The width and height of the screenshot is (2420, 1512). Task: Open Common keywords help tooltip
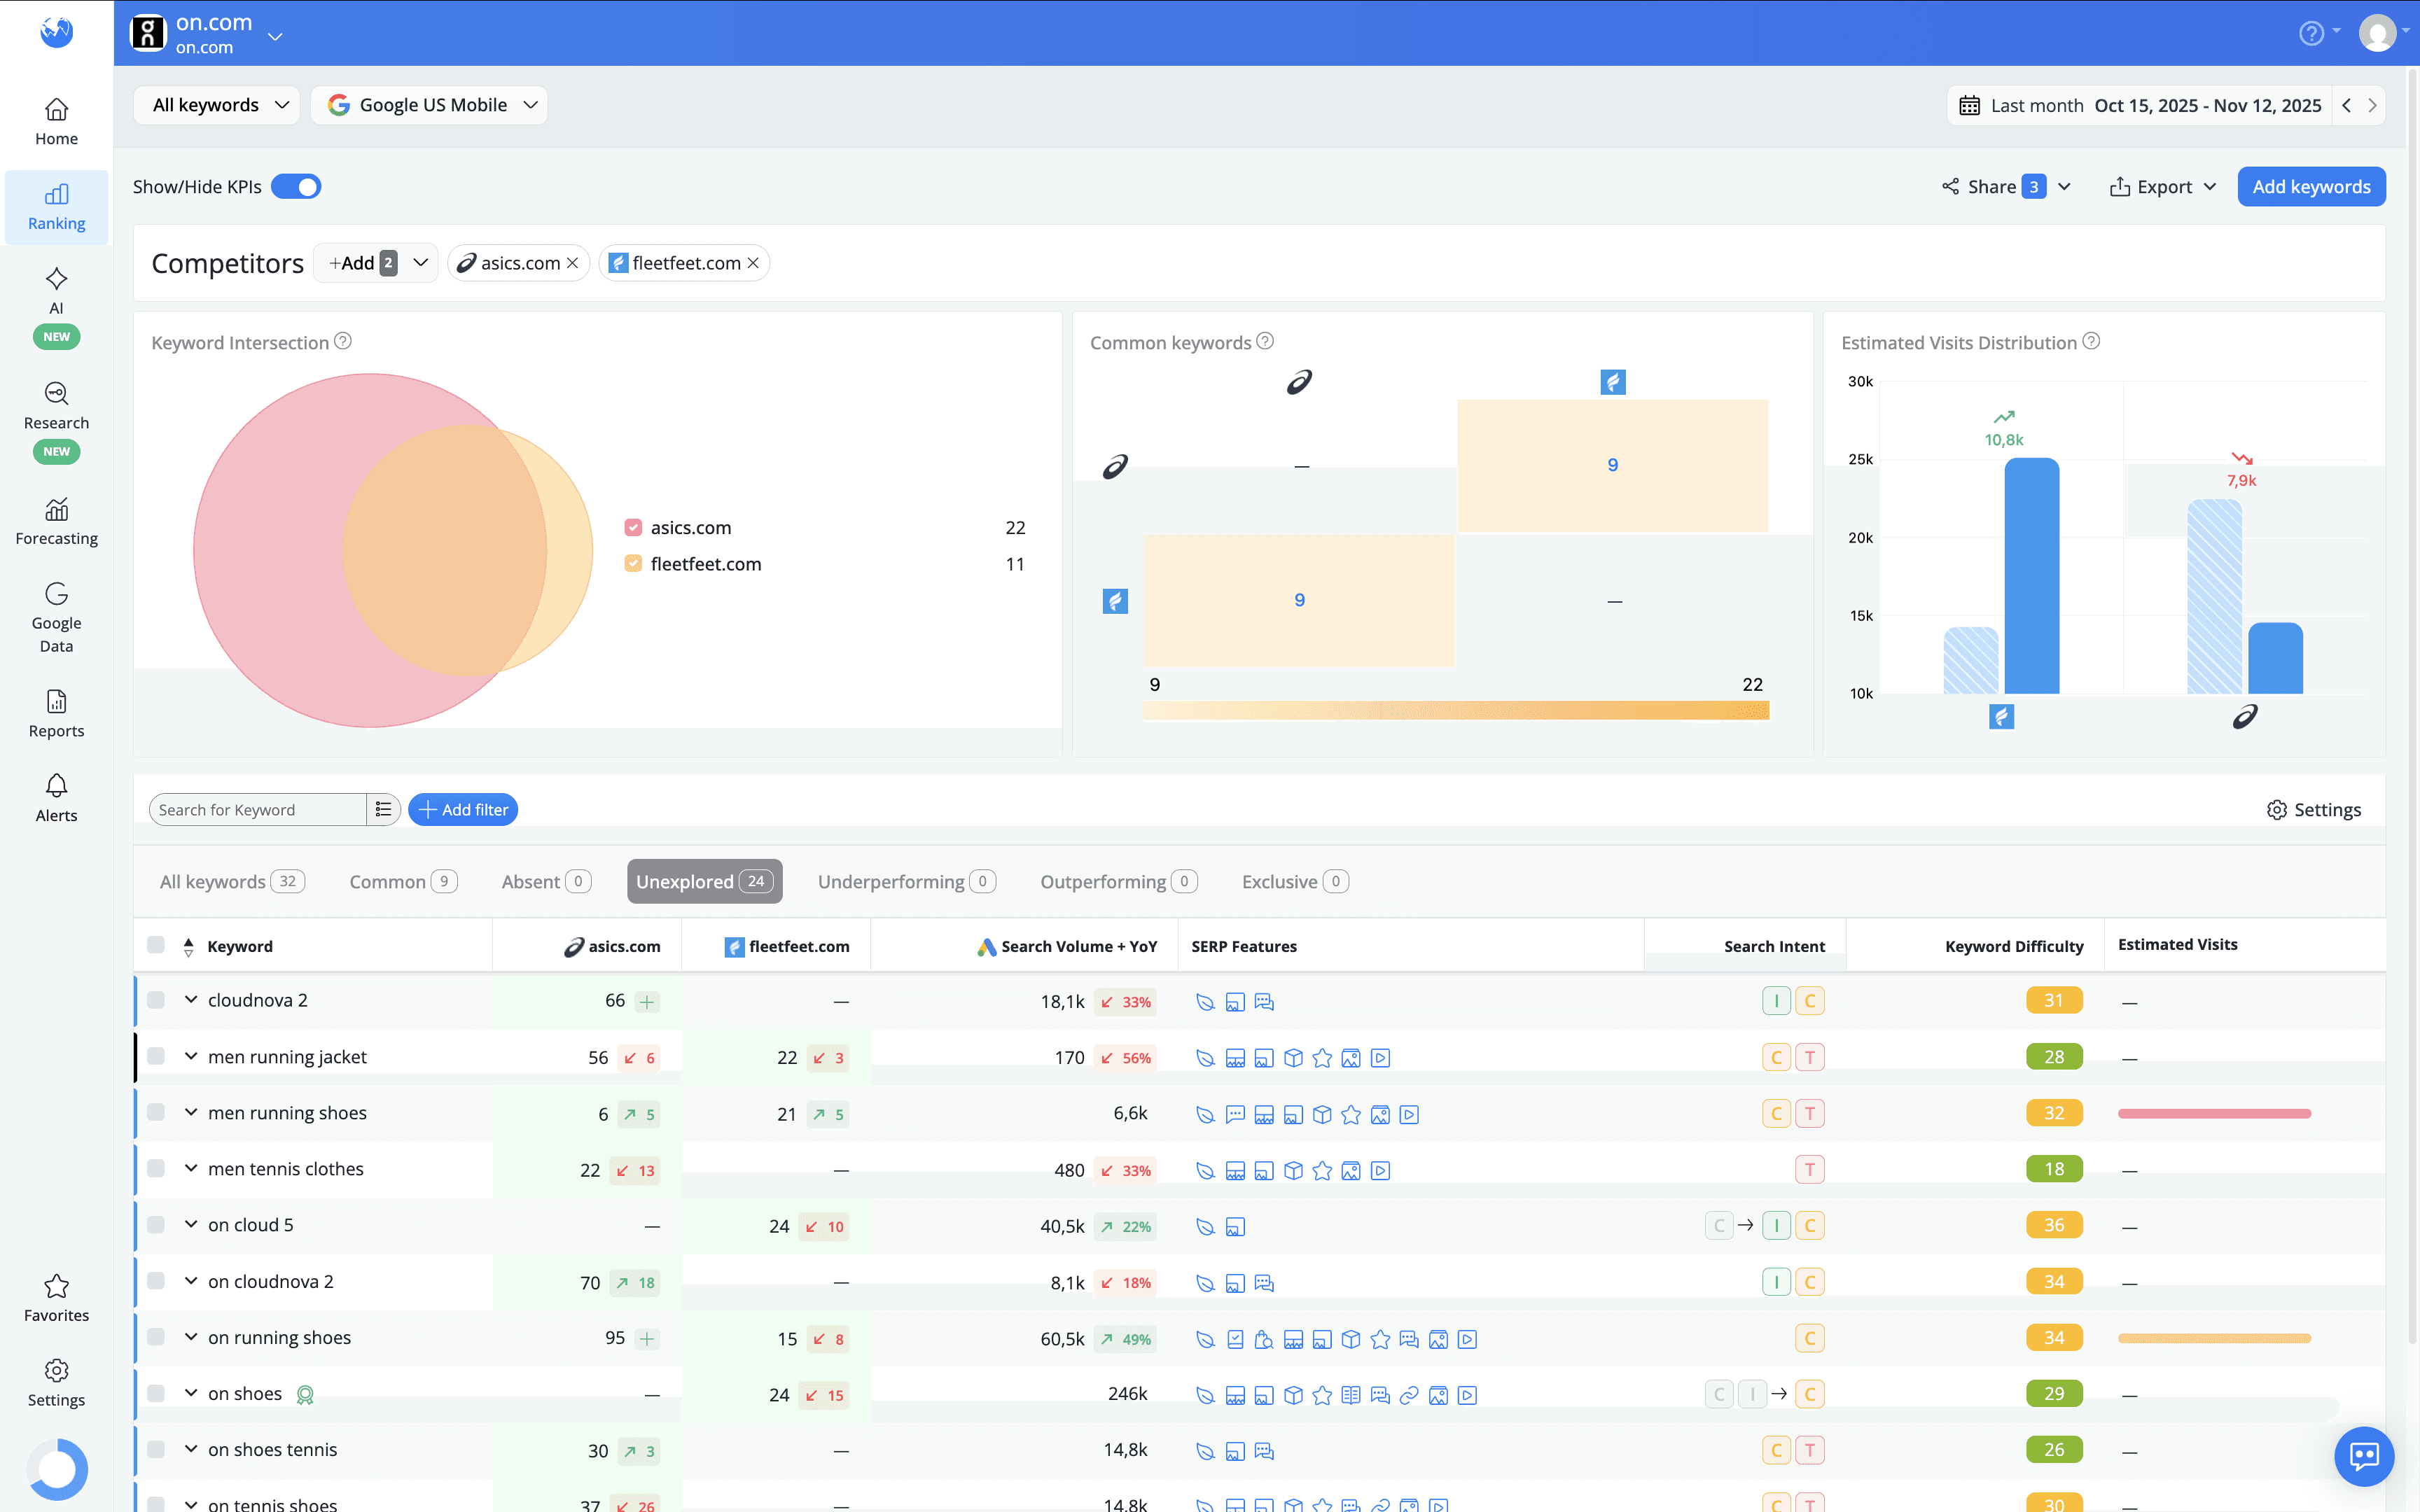[x=1265, y=341]
